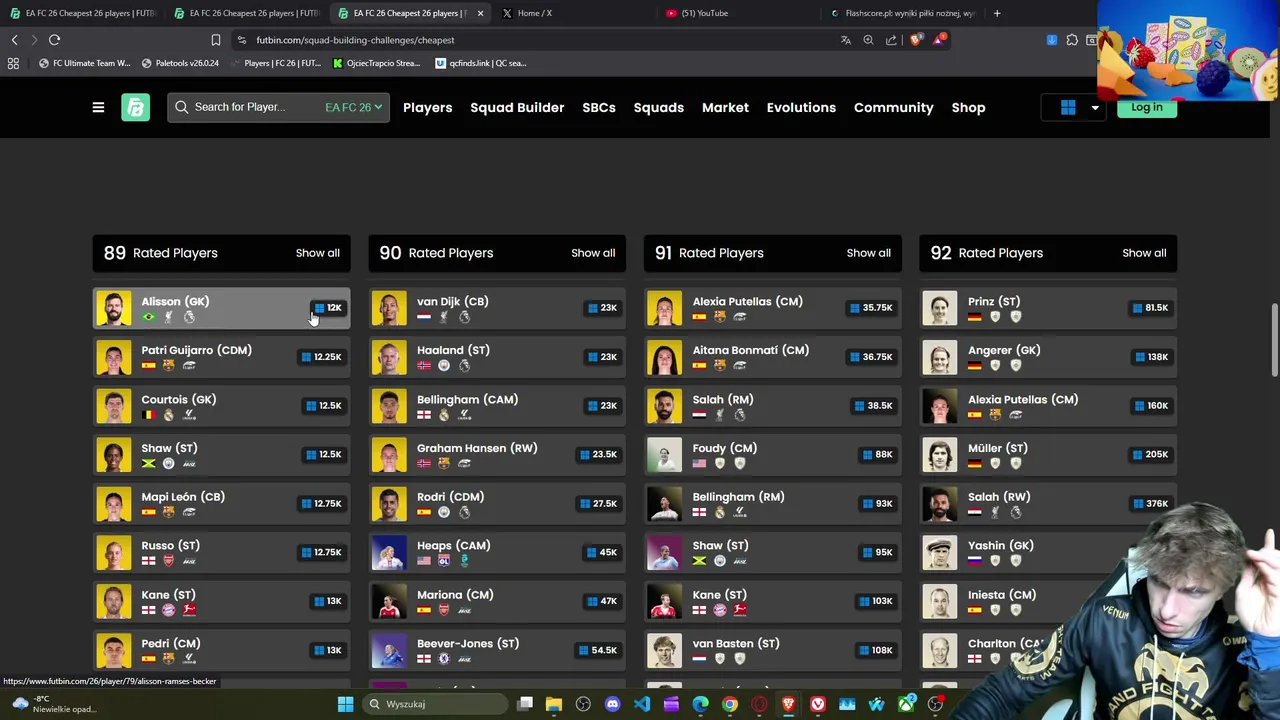Open Foudy (CM) player row
The width and height of the screenshot is (1280, 720).
(x=772, y=454)
